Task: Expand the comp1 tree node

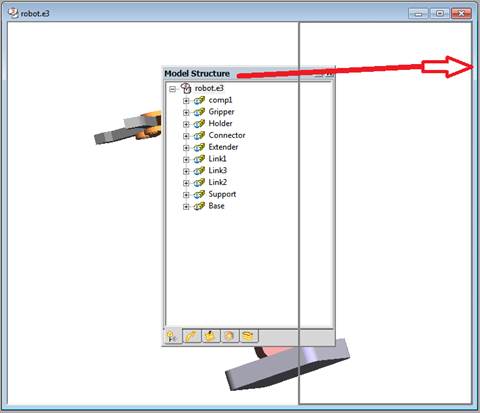Action: [x=186, y=101]
